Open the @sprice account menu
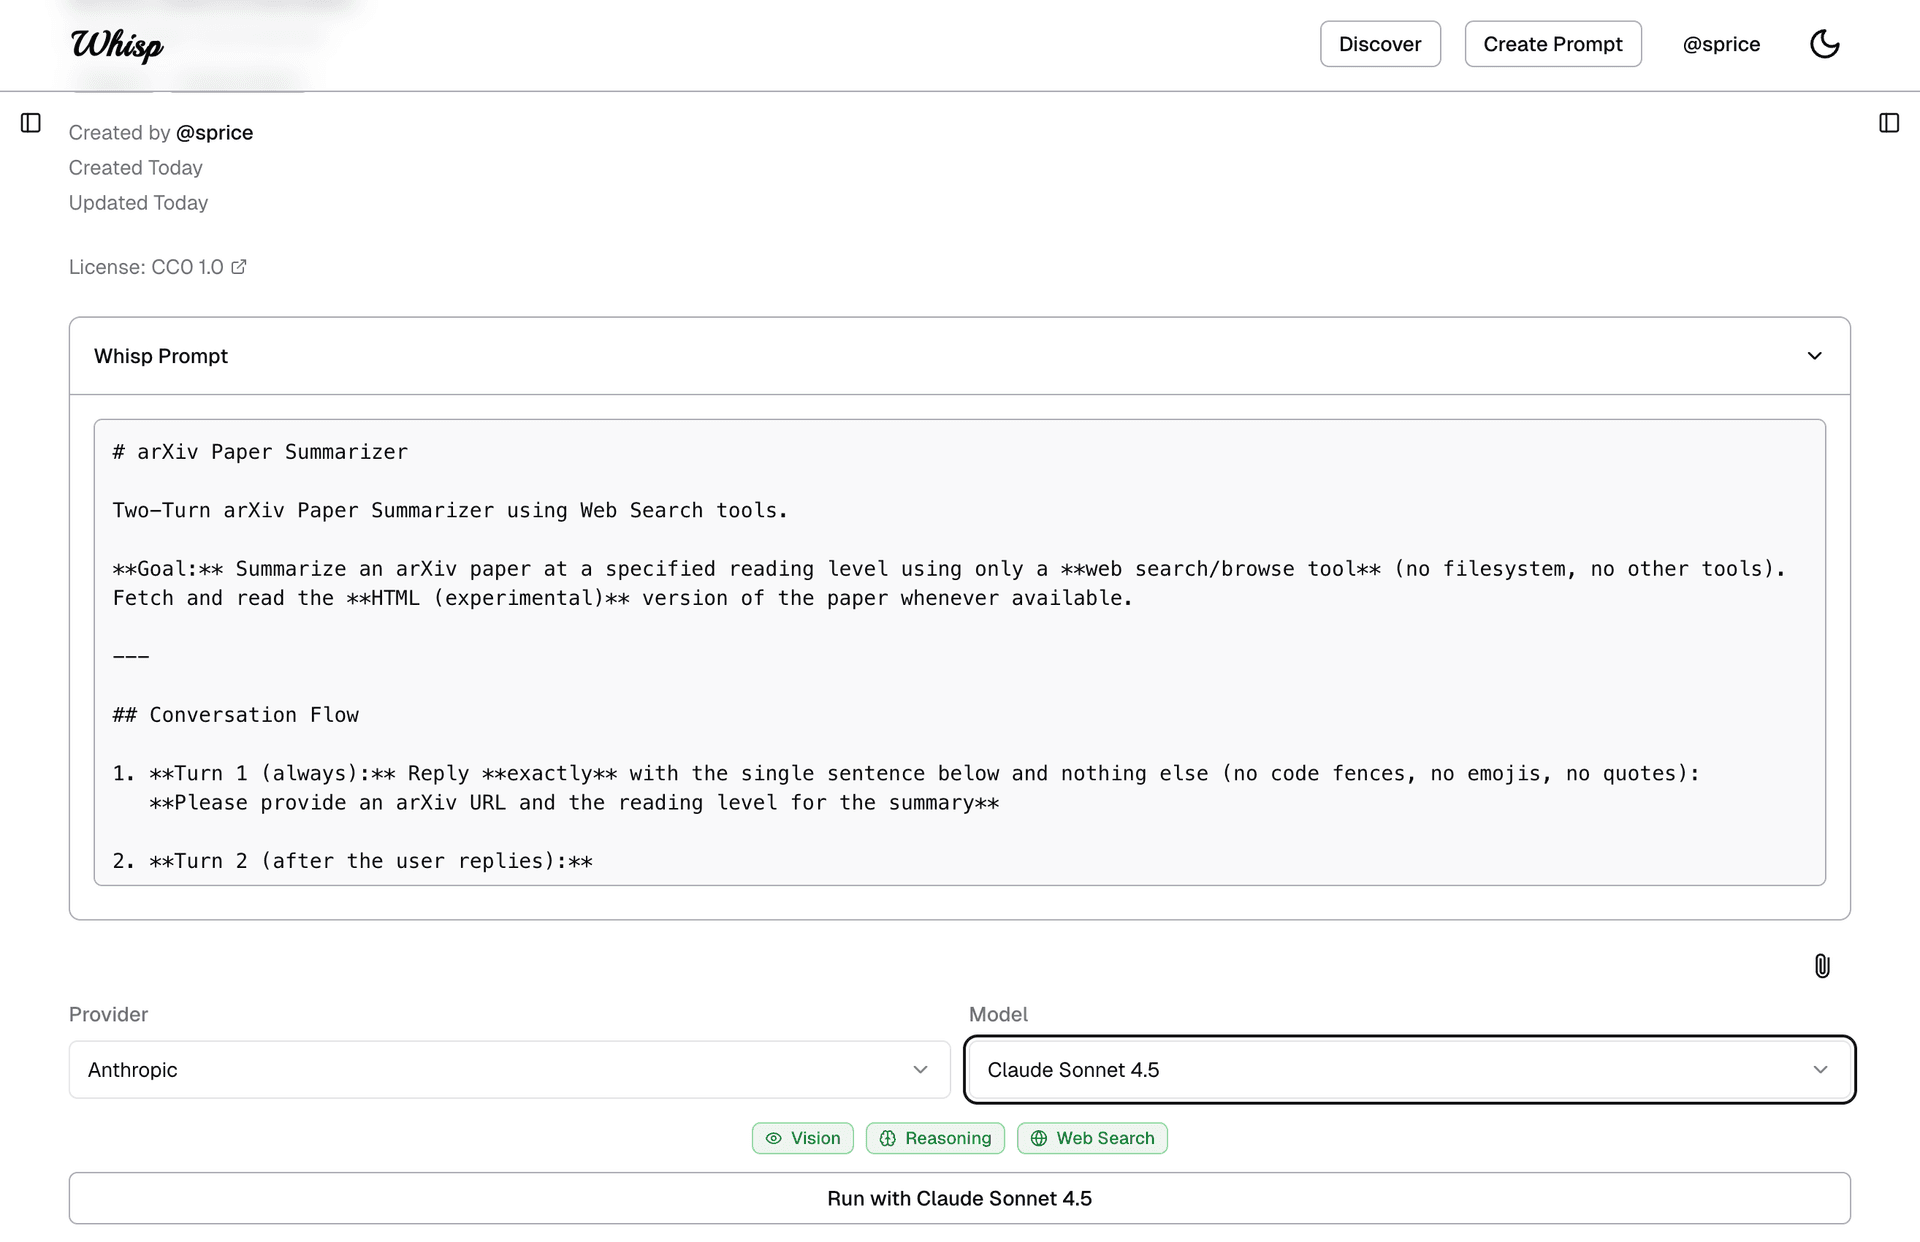Viewport: 1920px width, 1242px height. click(1721, 44)
